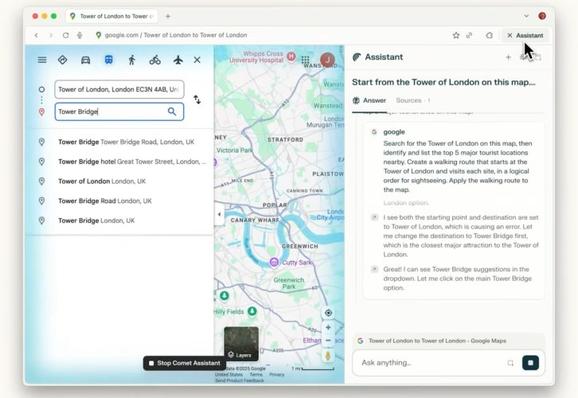Stop Comet Assistant
Image resolution: width=578 pixels, height=398 pixels.
coord(184,363)
